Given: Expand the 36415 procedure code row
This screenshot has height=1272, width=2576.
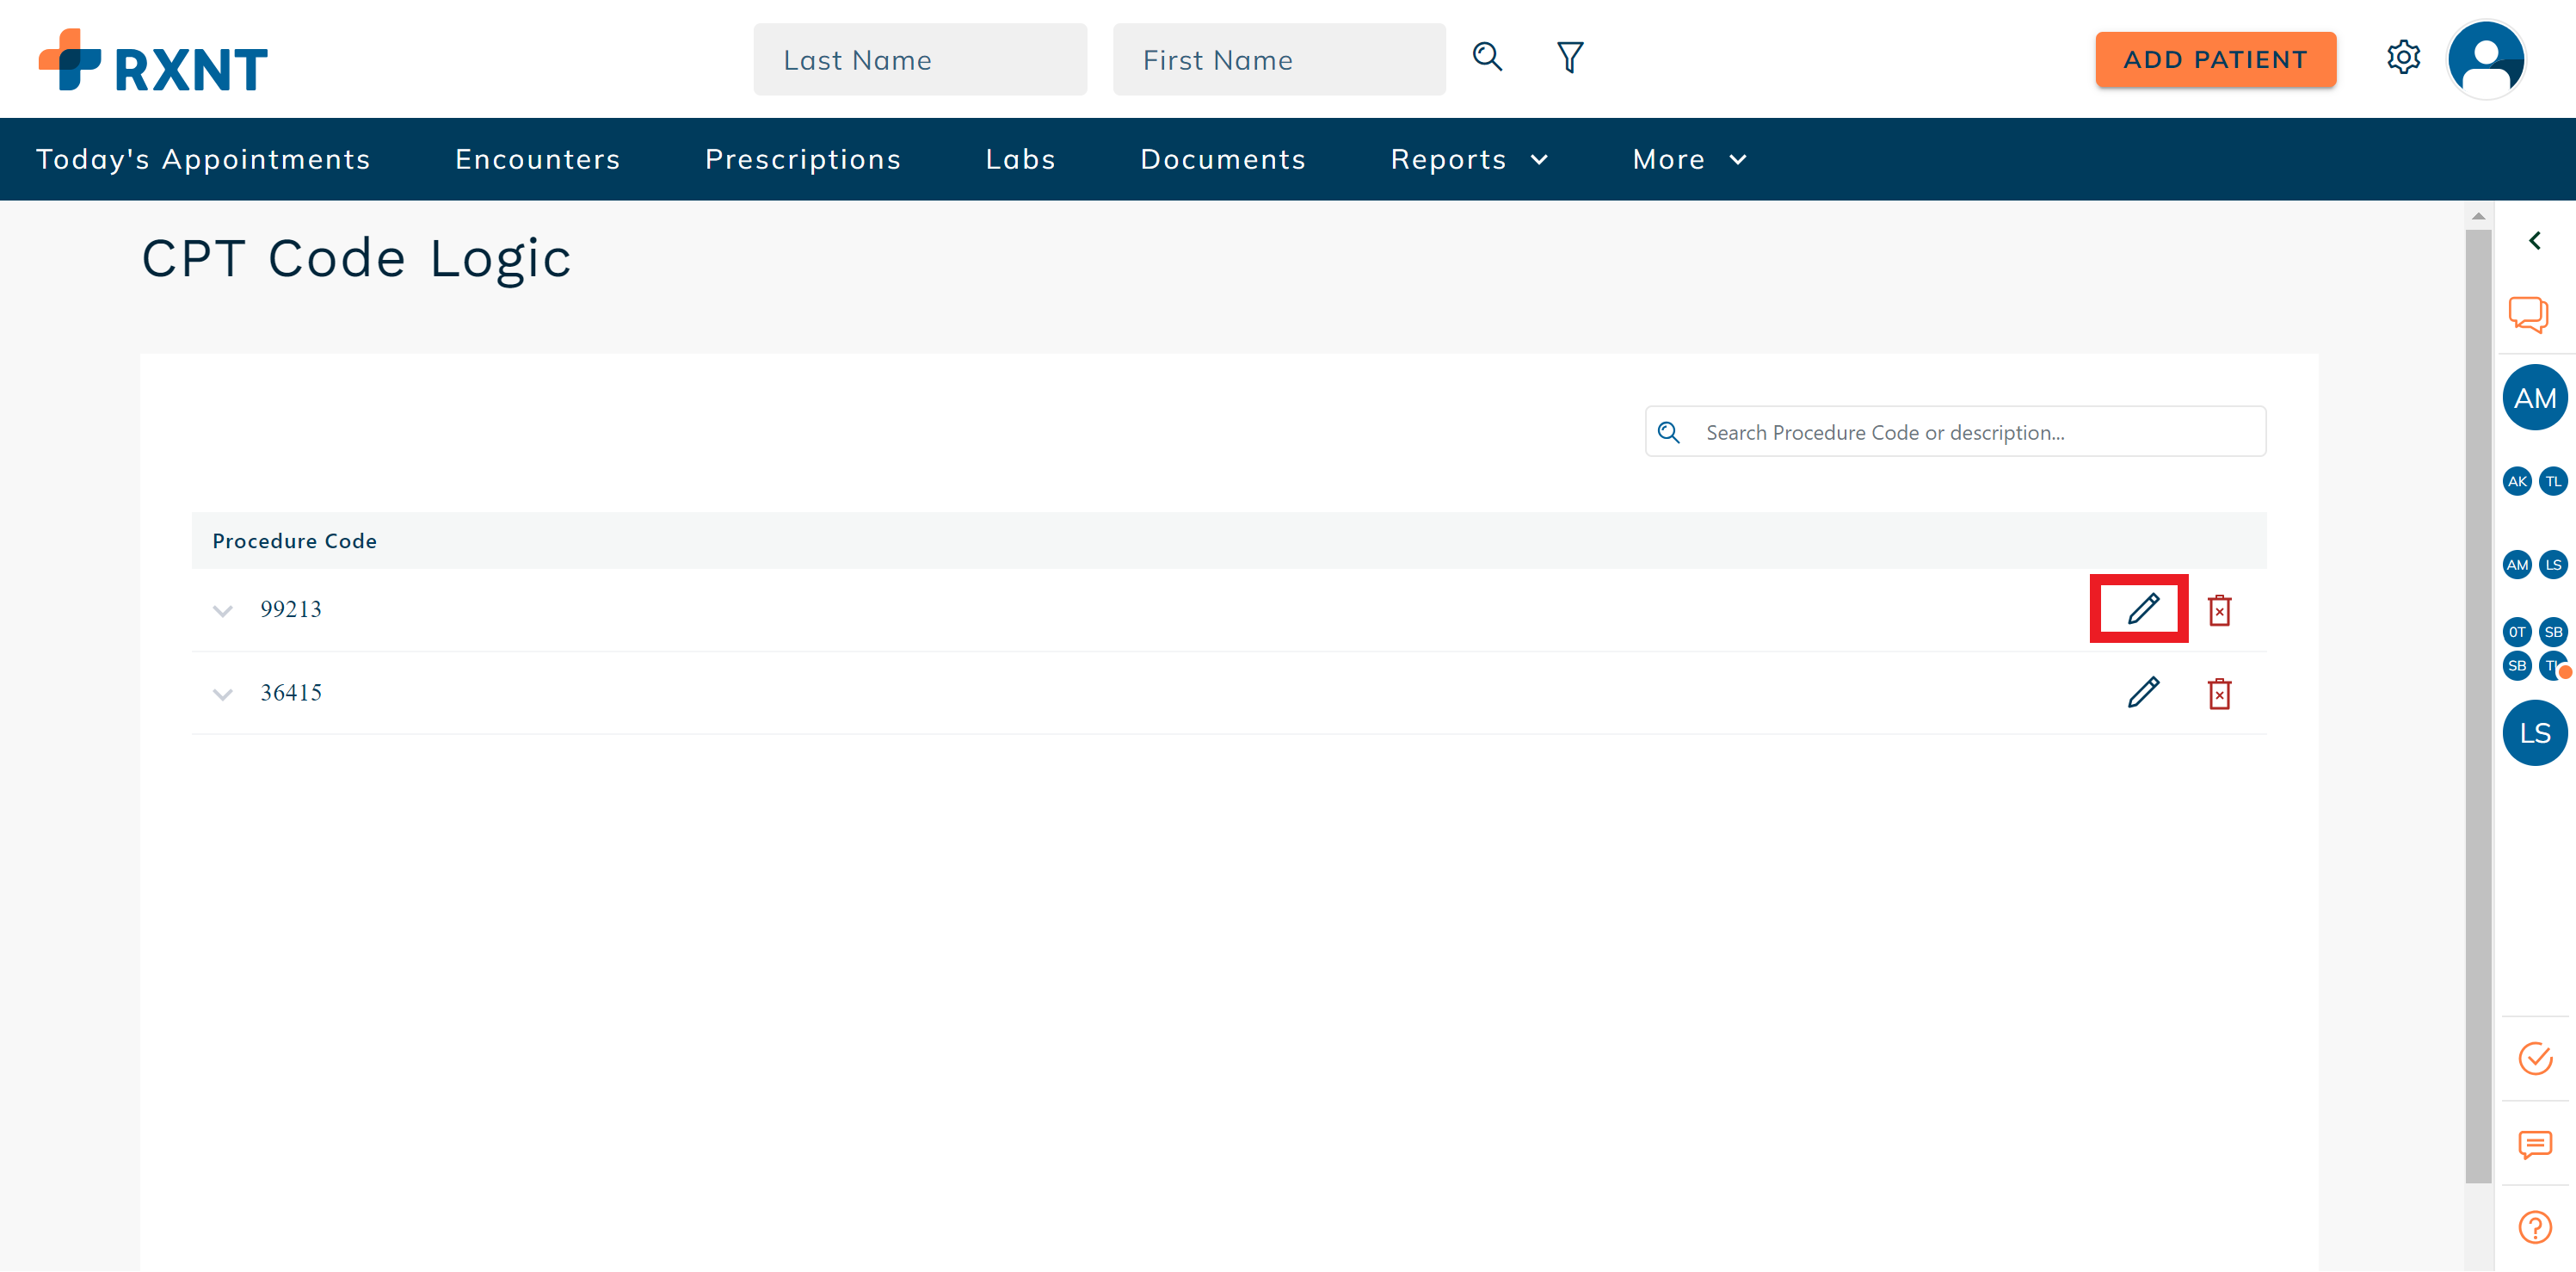Looking at the screenshot, I should point(223,693).
